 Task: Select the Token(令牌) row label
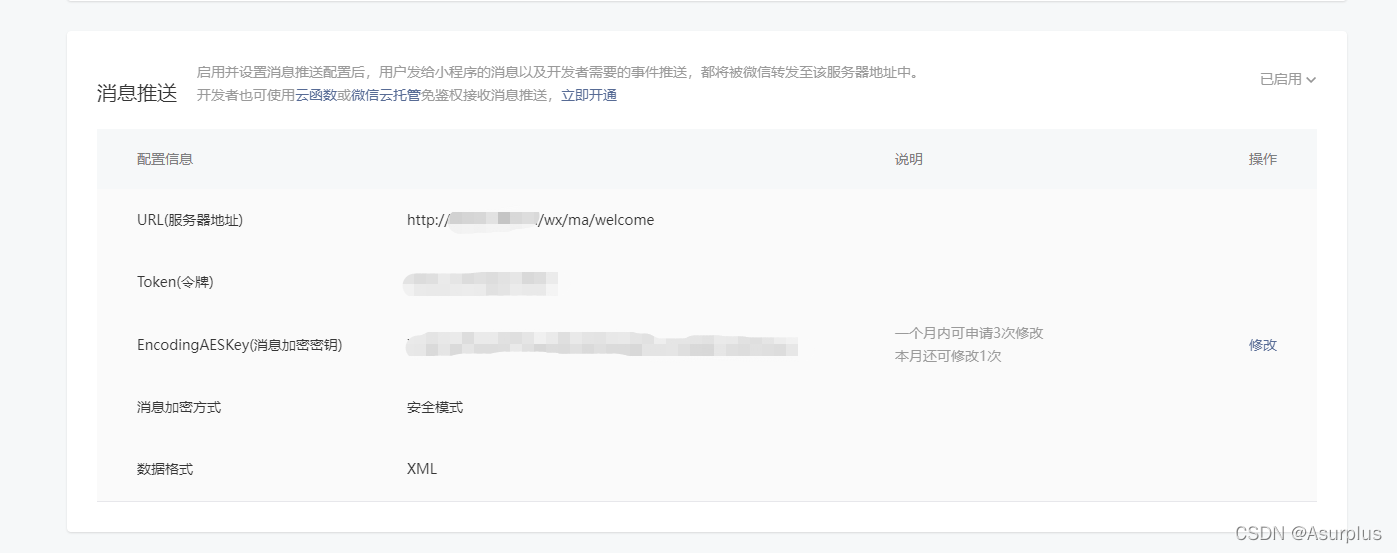175,282
